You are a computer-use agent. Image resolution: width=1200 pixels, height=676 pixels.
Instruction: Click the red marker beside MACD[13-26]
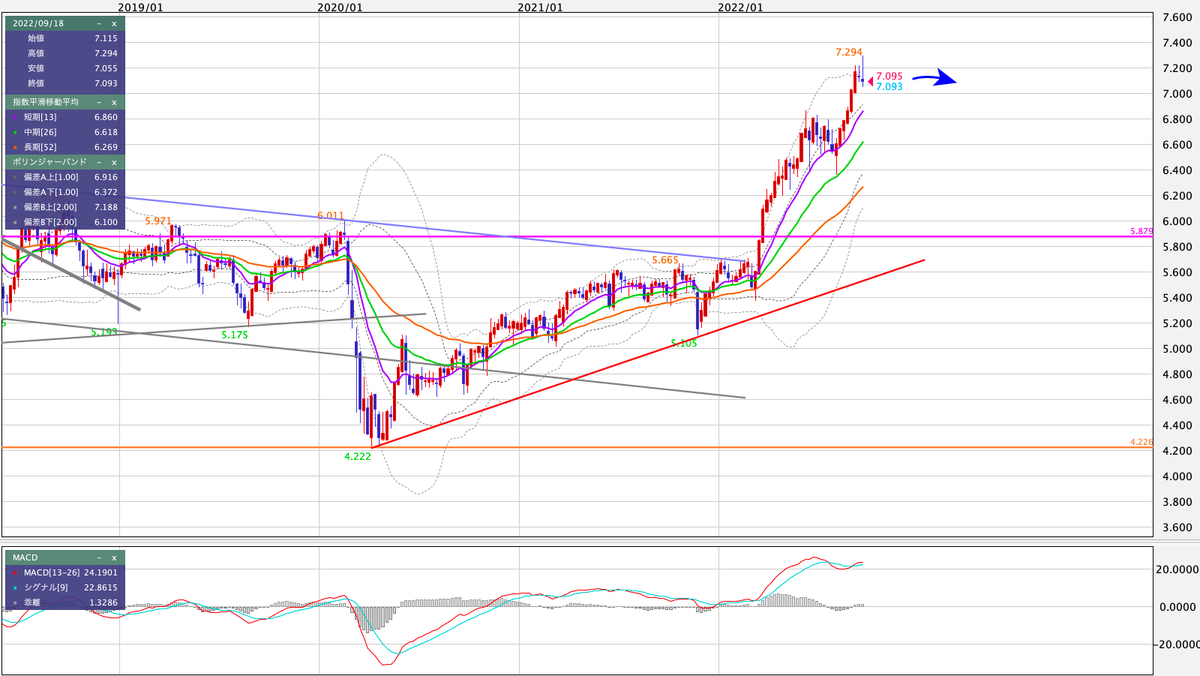(14, 572)
